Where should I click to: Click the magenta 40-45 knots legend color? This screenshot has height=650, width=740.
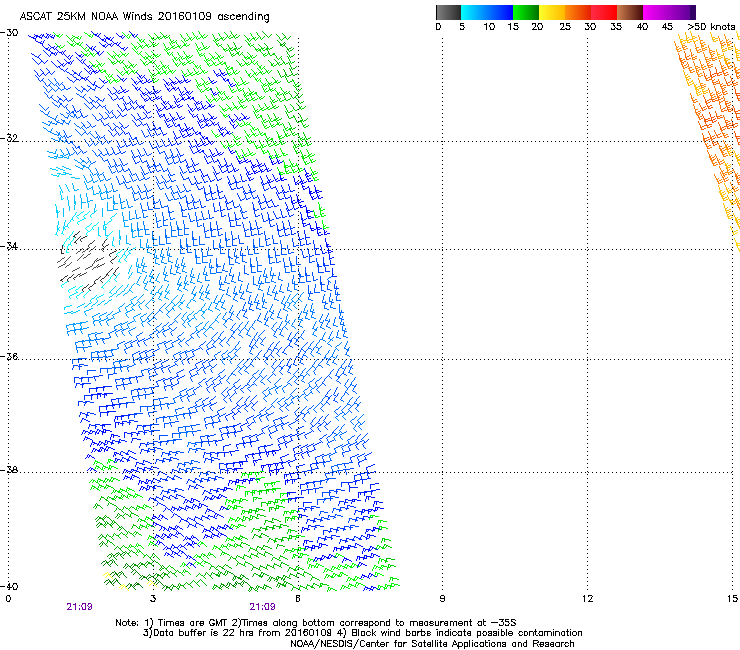(655, 12)
